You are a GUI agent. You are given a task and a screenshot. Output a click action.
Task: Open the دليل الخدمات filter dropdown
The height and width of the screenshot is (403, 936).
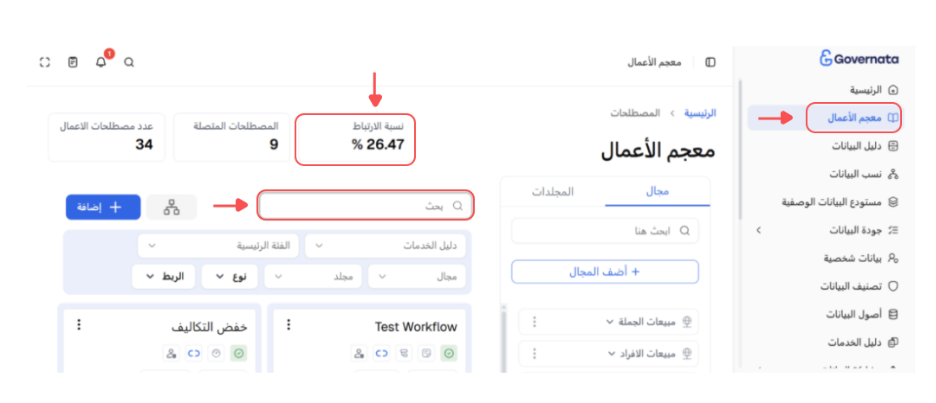click(x=385, y=245)
